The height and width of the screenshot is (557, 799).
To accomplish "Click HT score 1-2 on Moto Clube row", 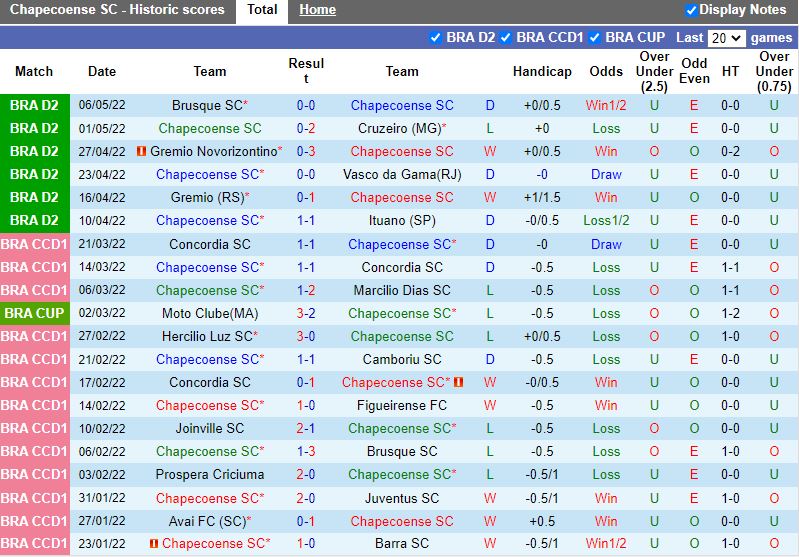I will (730, 313).
